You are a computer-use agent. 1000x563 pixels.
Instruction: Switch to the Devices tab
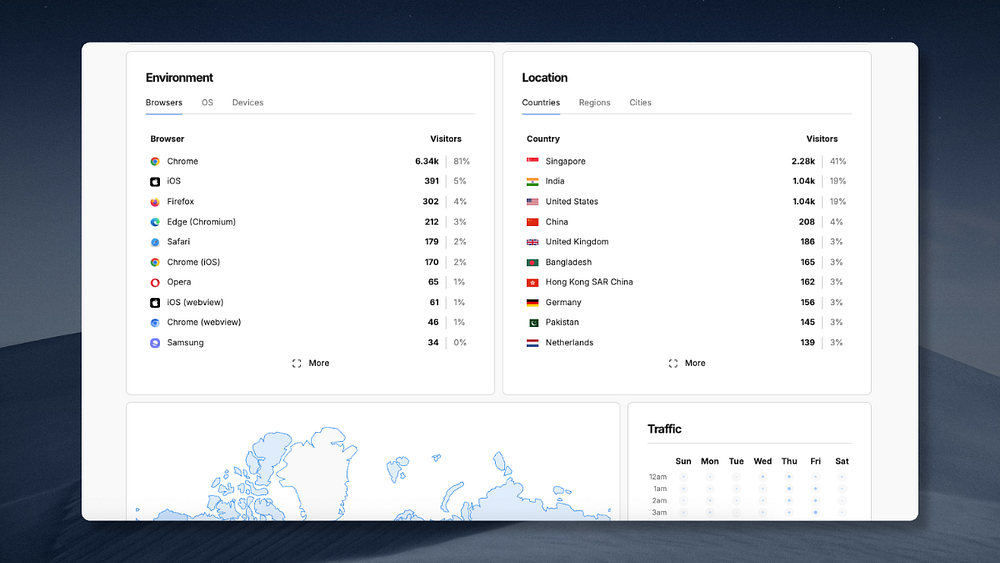pyautogui.click(x=247, y=103)
